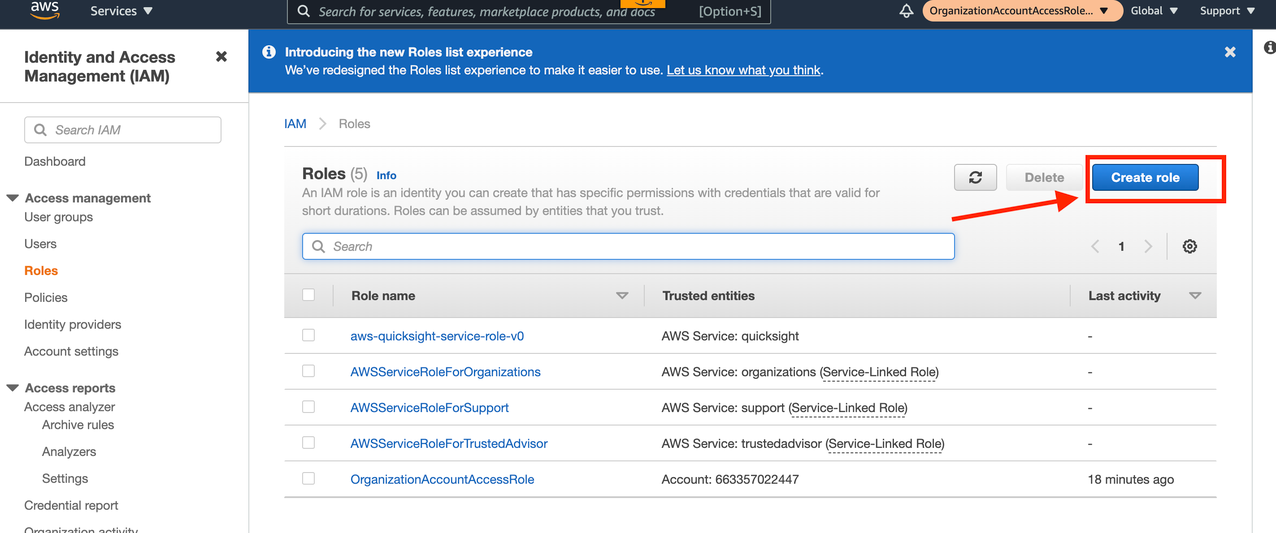
Task: Click the roles table search field
Action: point(628,246)
